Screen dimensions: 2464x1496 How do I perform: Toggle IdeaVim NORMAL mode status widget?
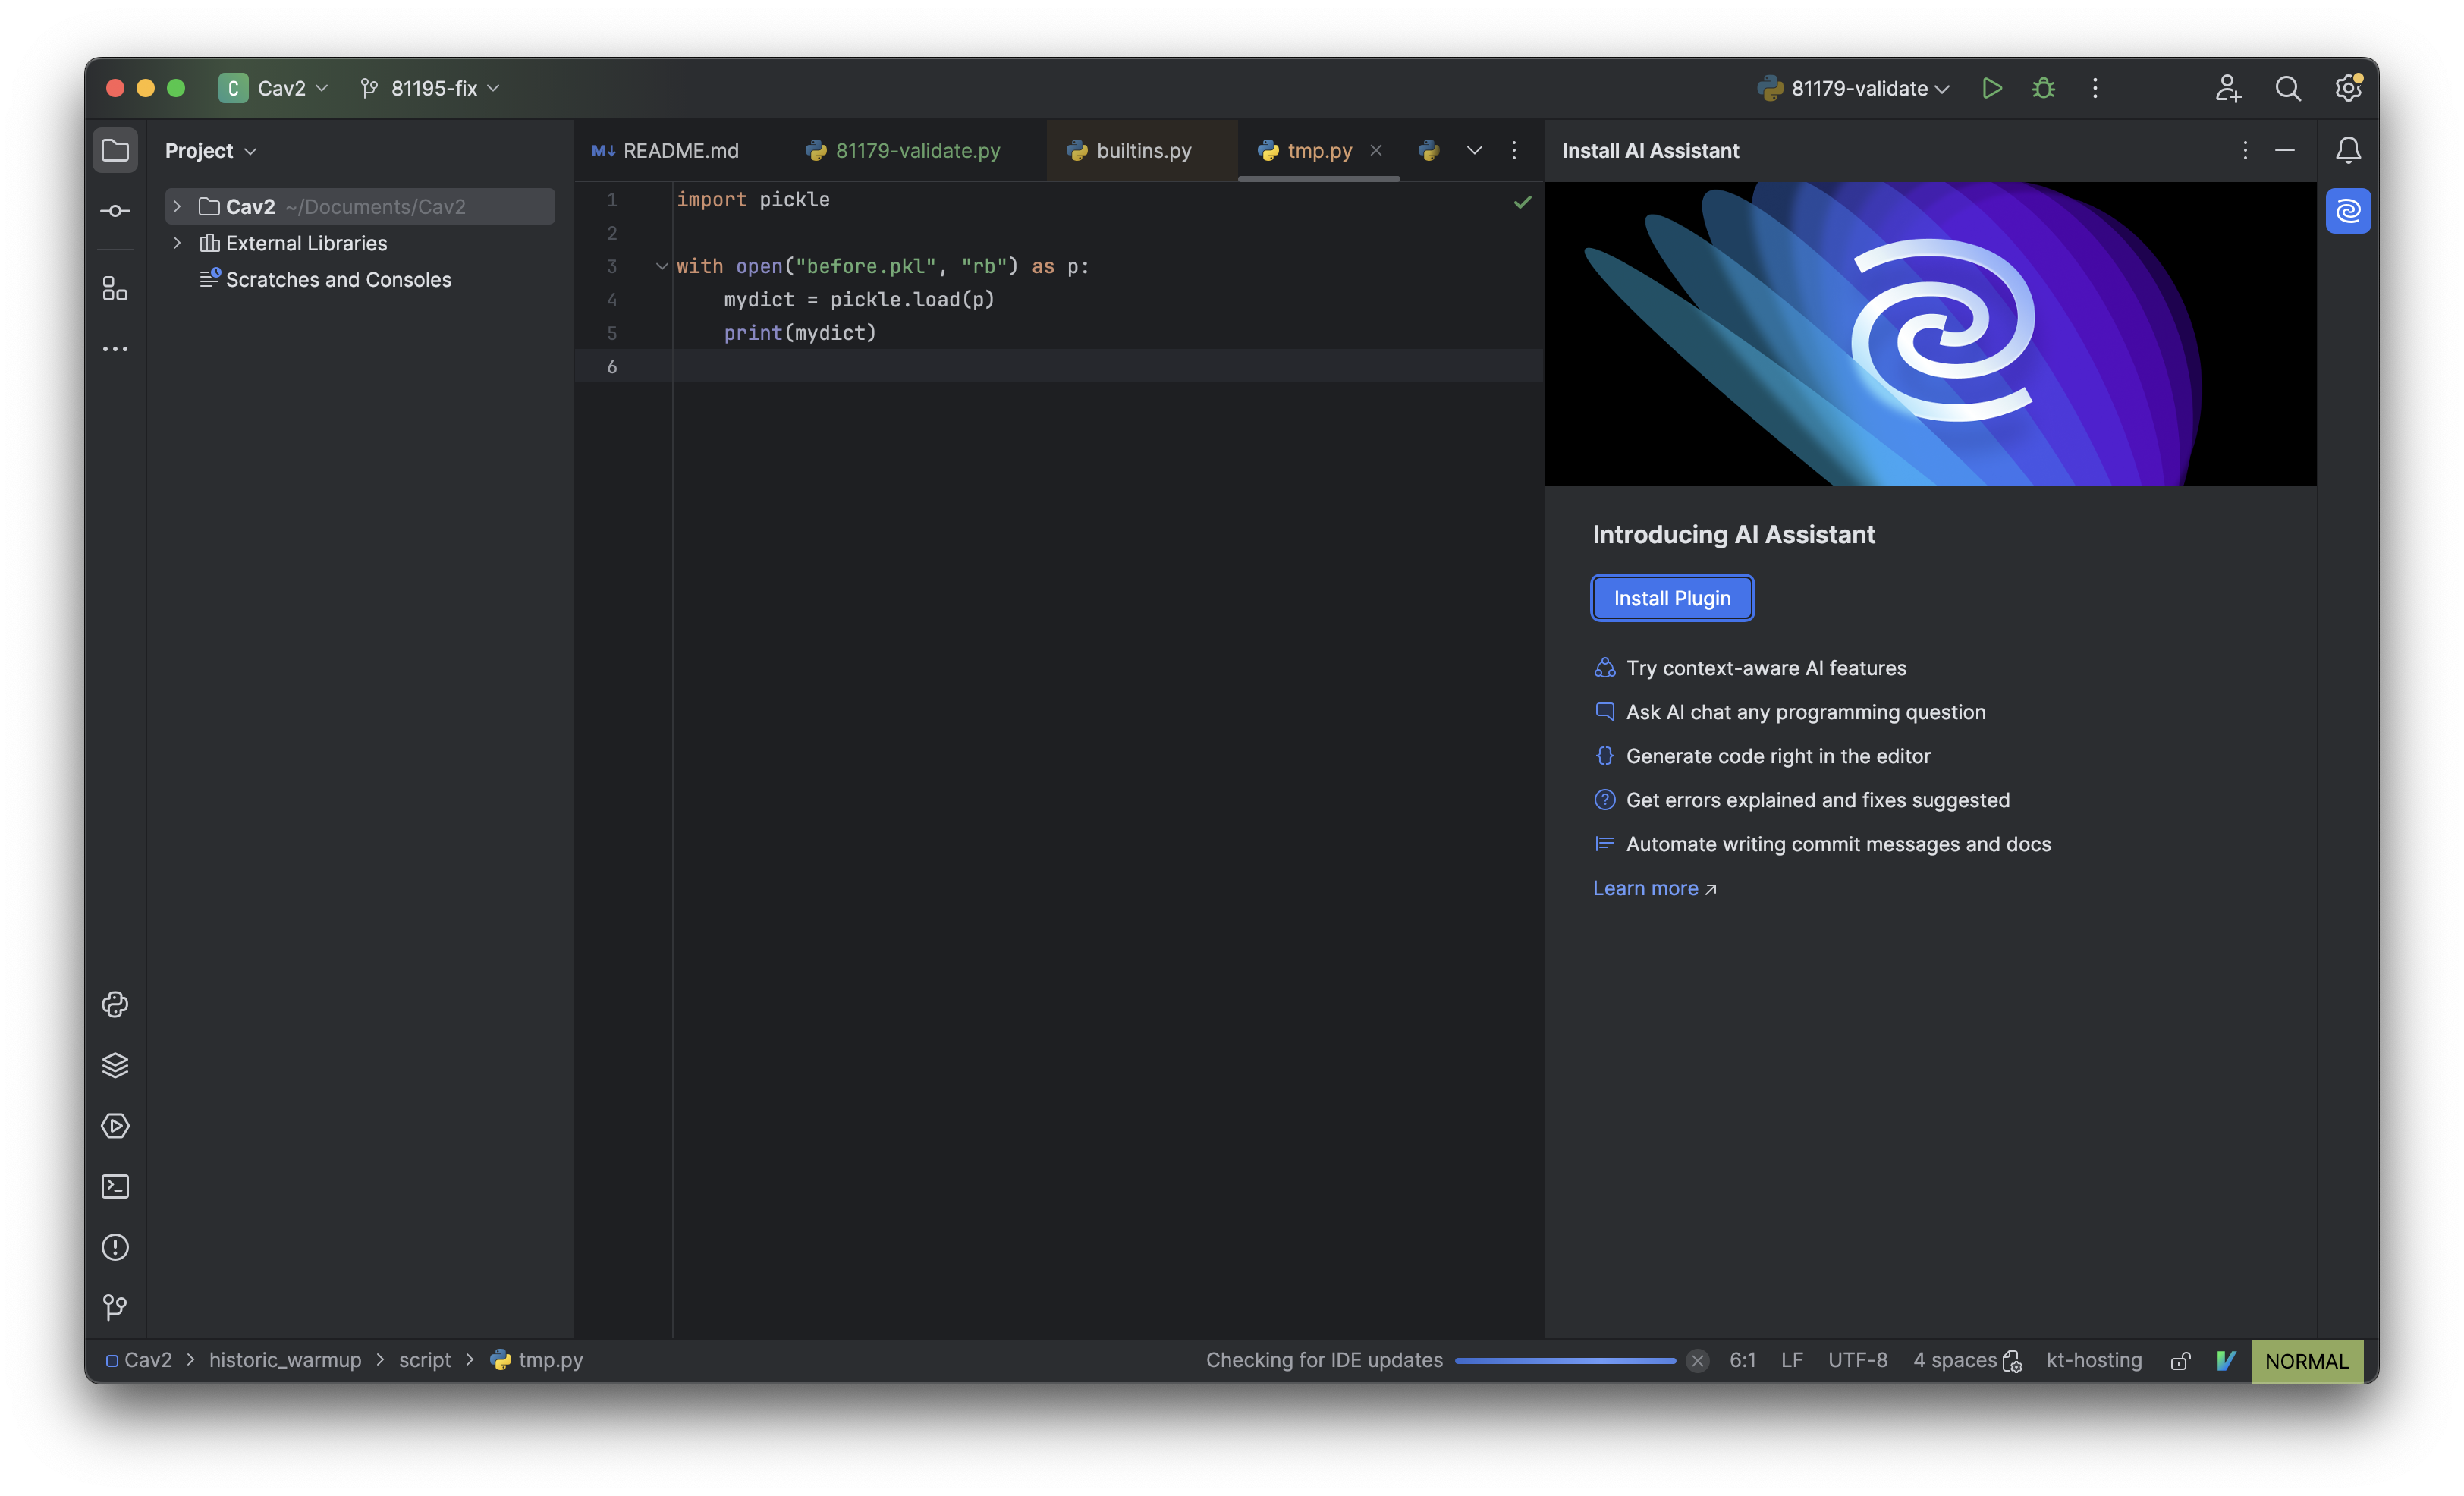tap(2306, 1361)
